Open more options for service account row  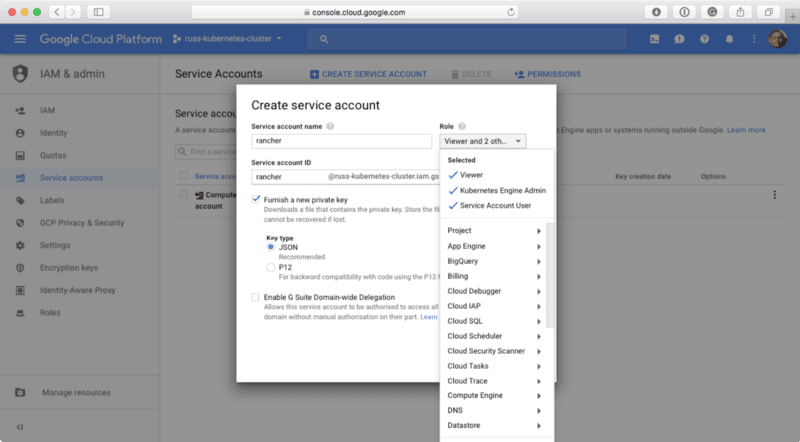pos(774,195)
